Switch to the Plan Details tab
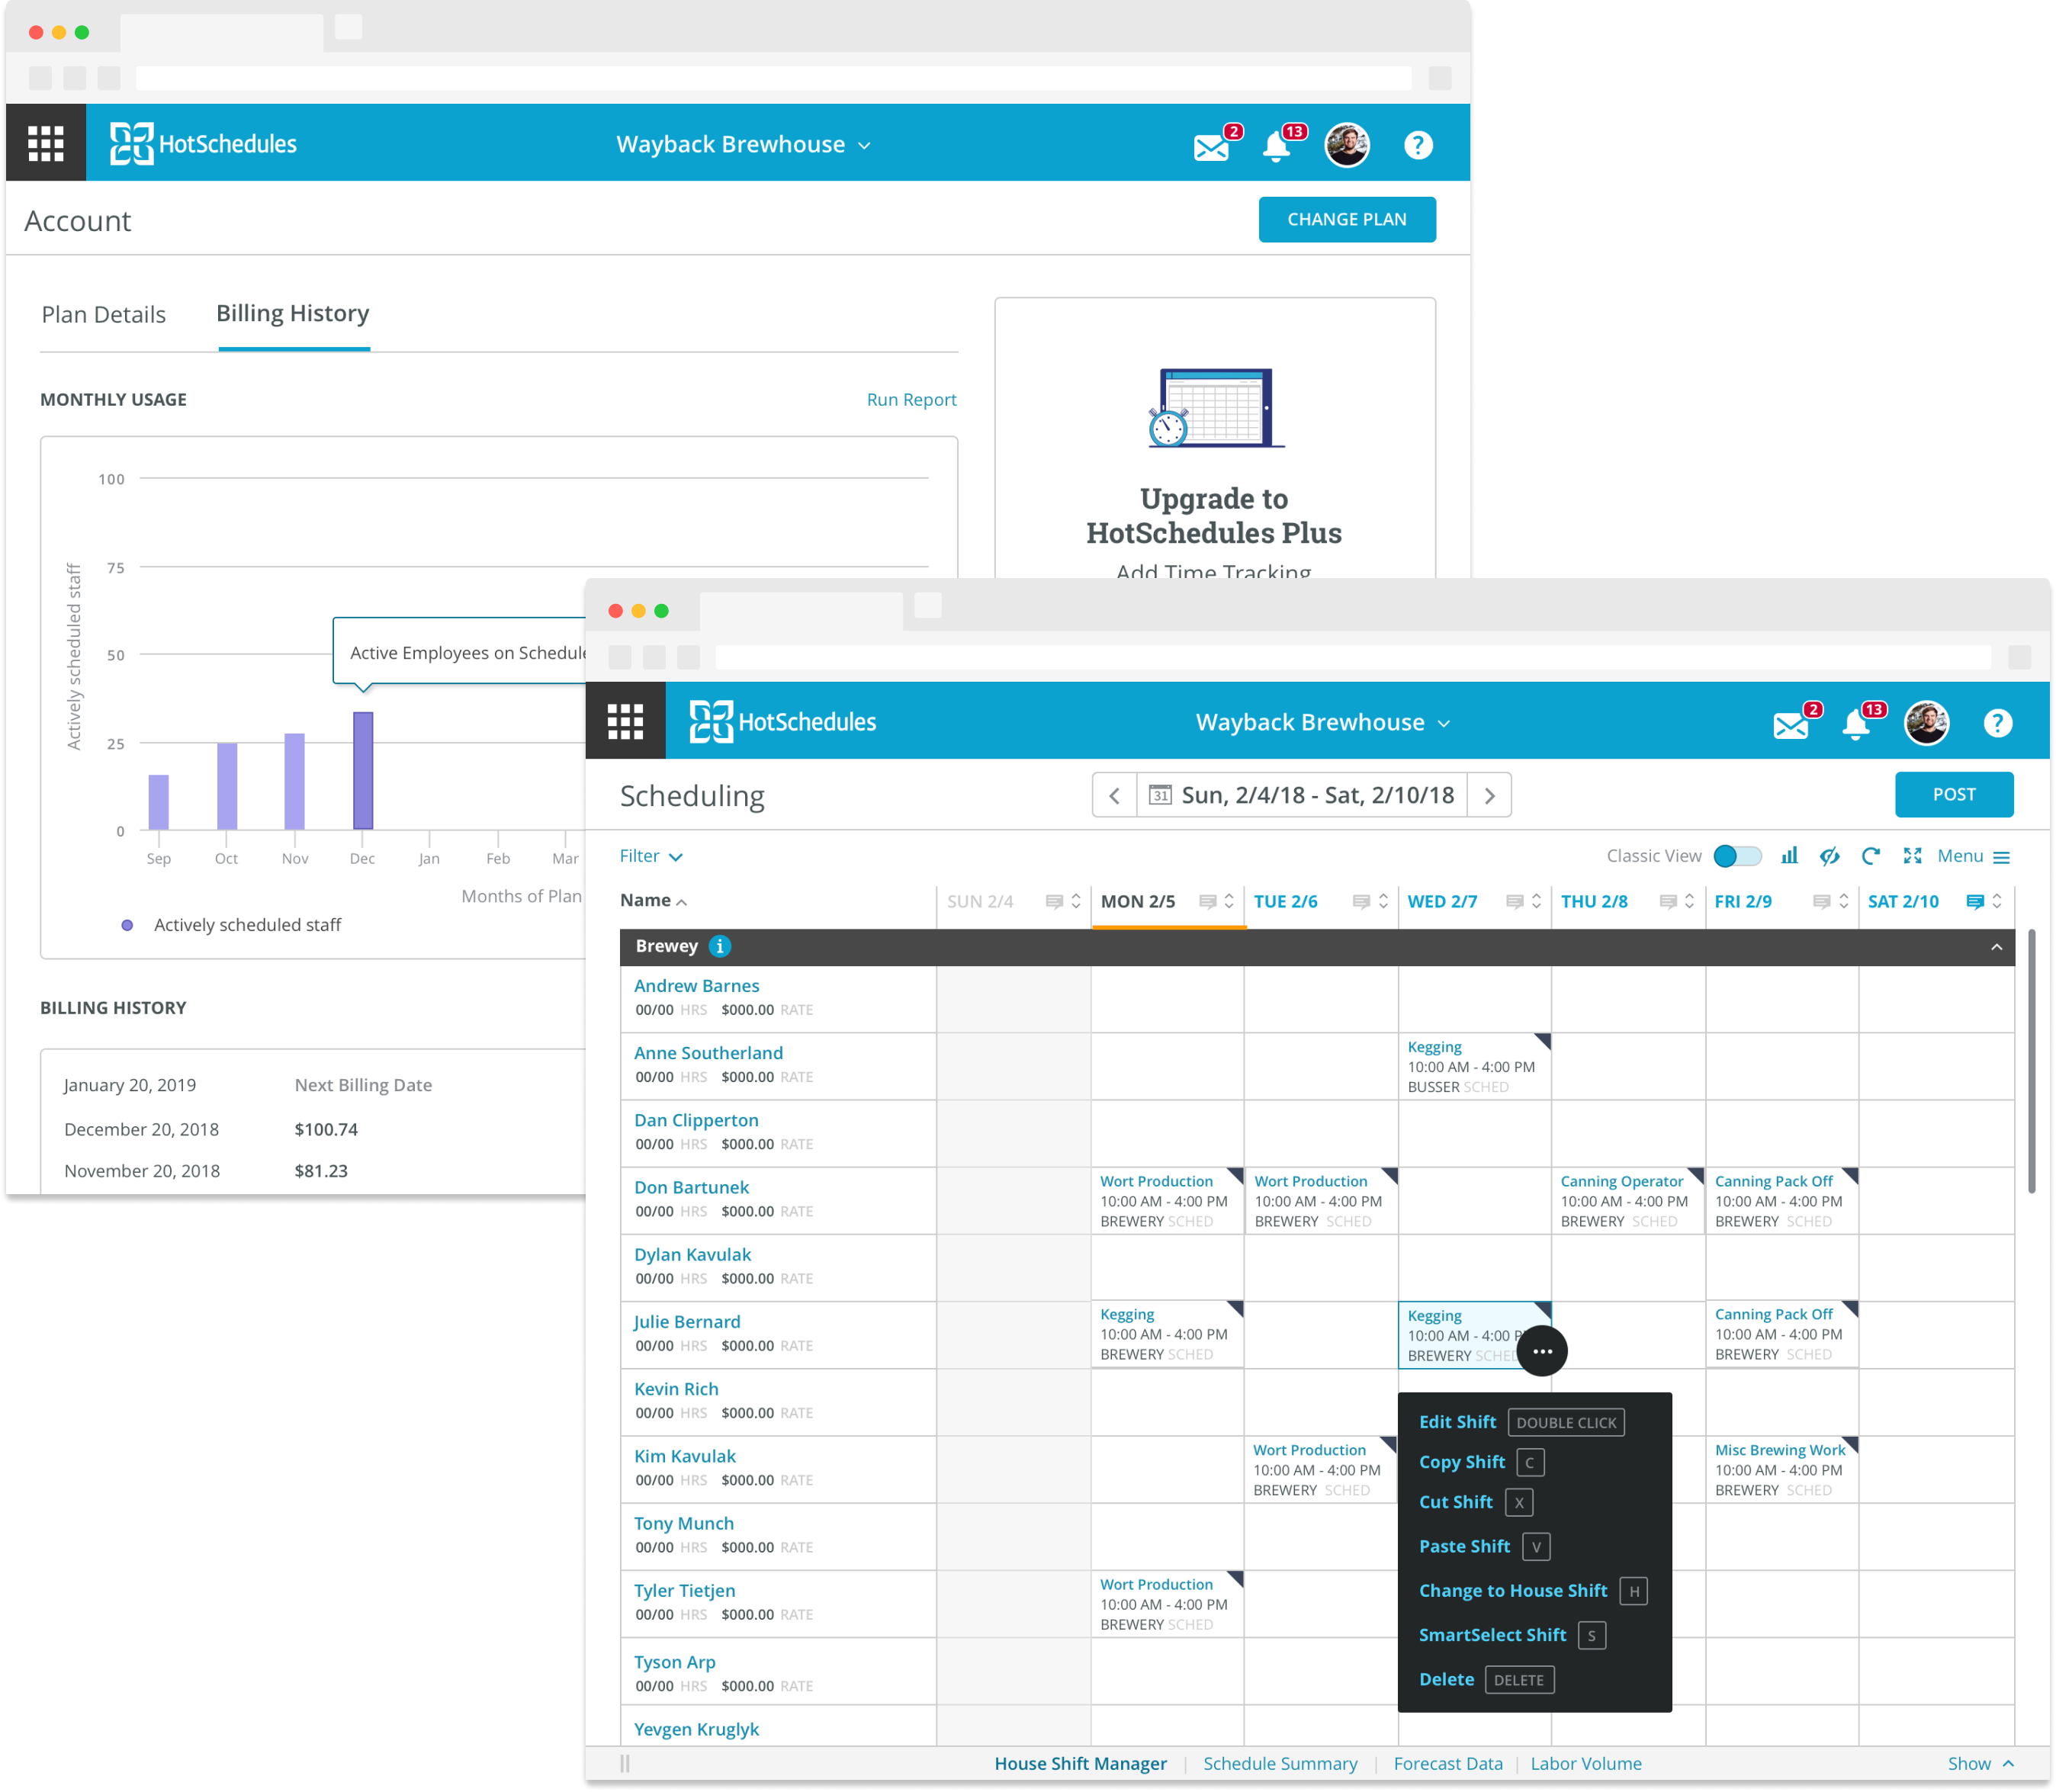This screenshot has height=1792, width=2056. point(104,315)
